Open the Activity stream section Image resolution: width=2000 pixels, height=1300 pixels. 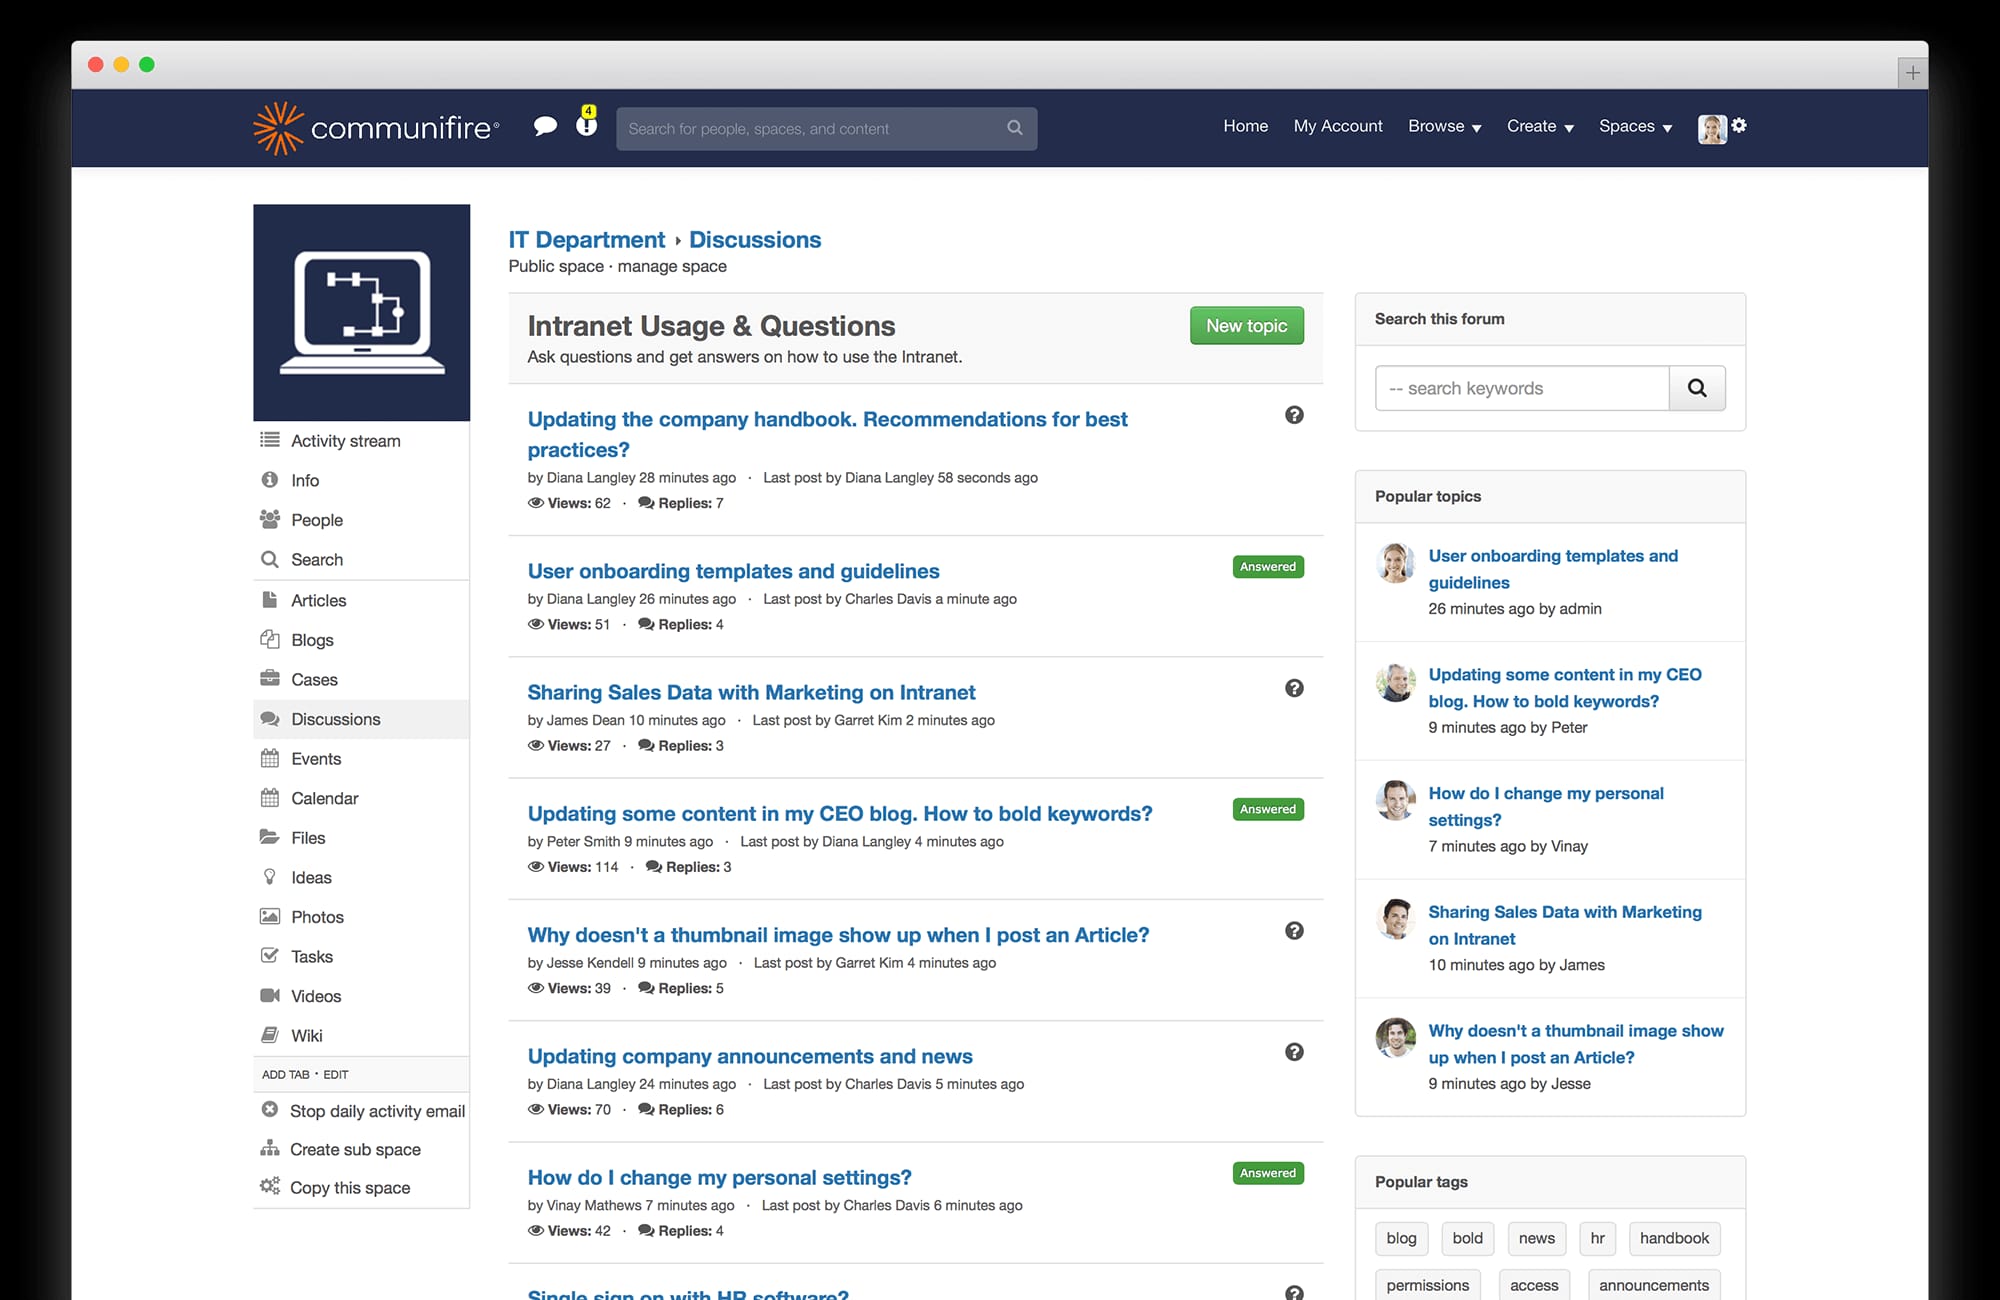tap(345, 440)
